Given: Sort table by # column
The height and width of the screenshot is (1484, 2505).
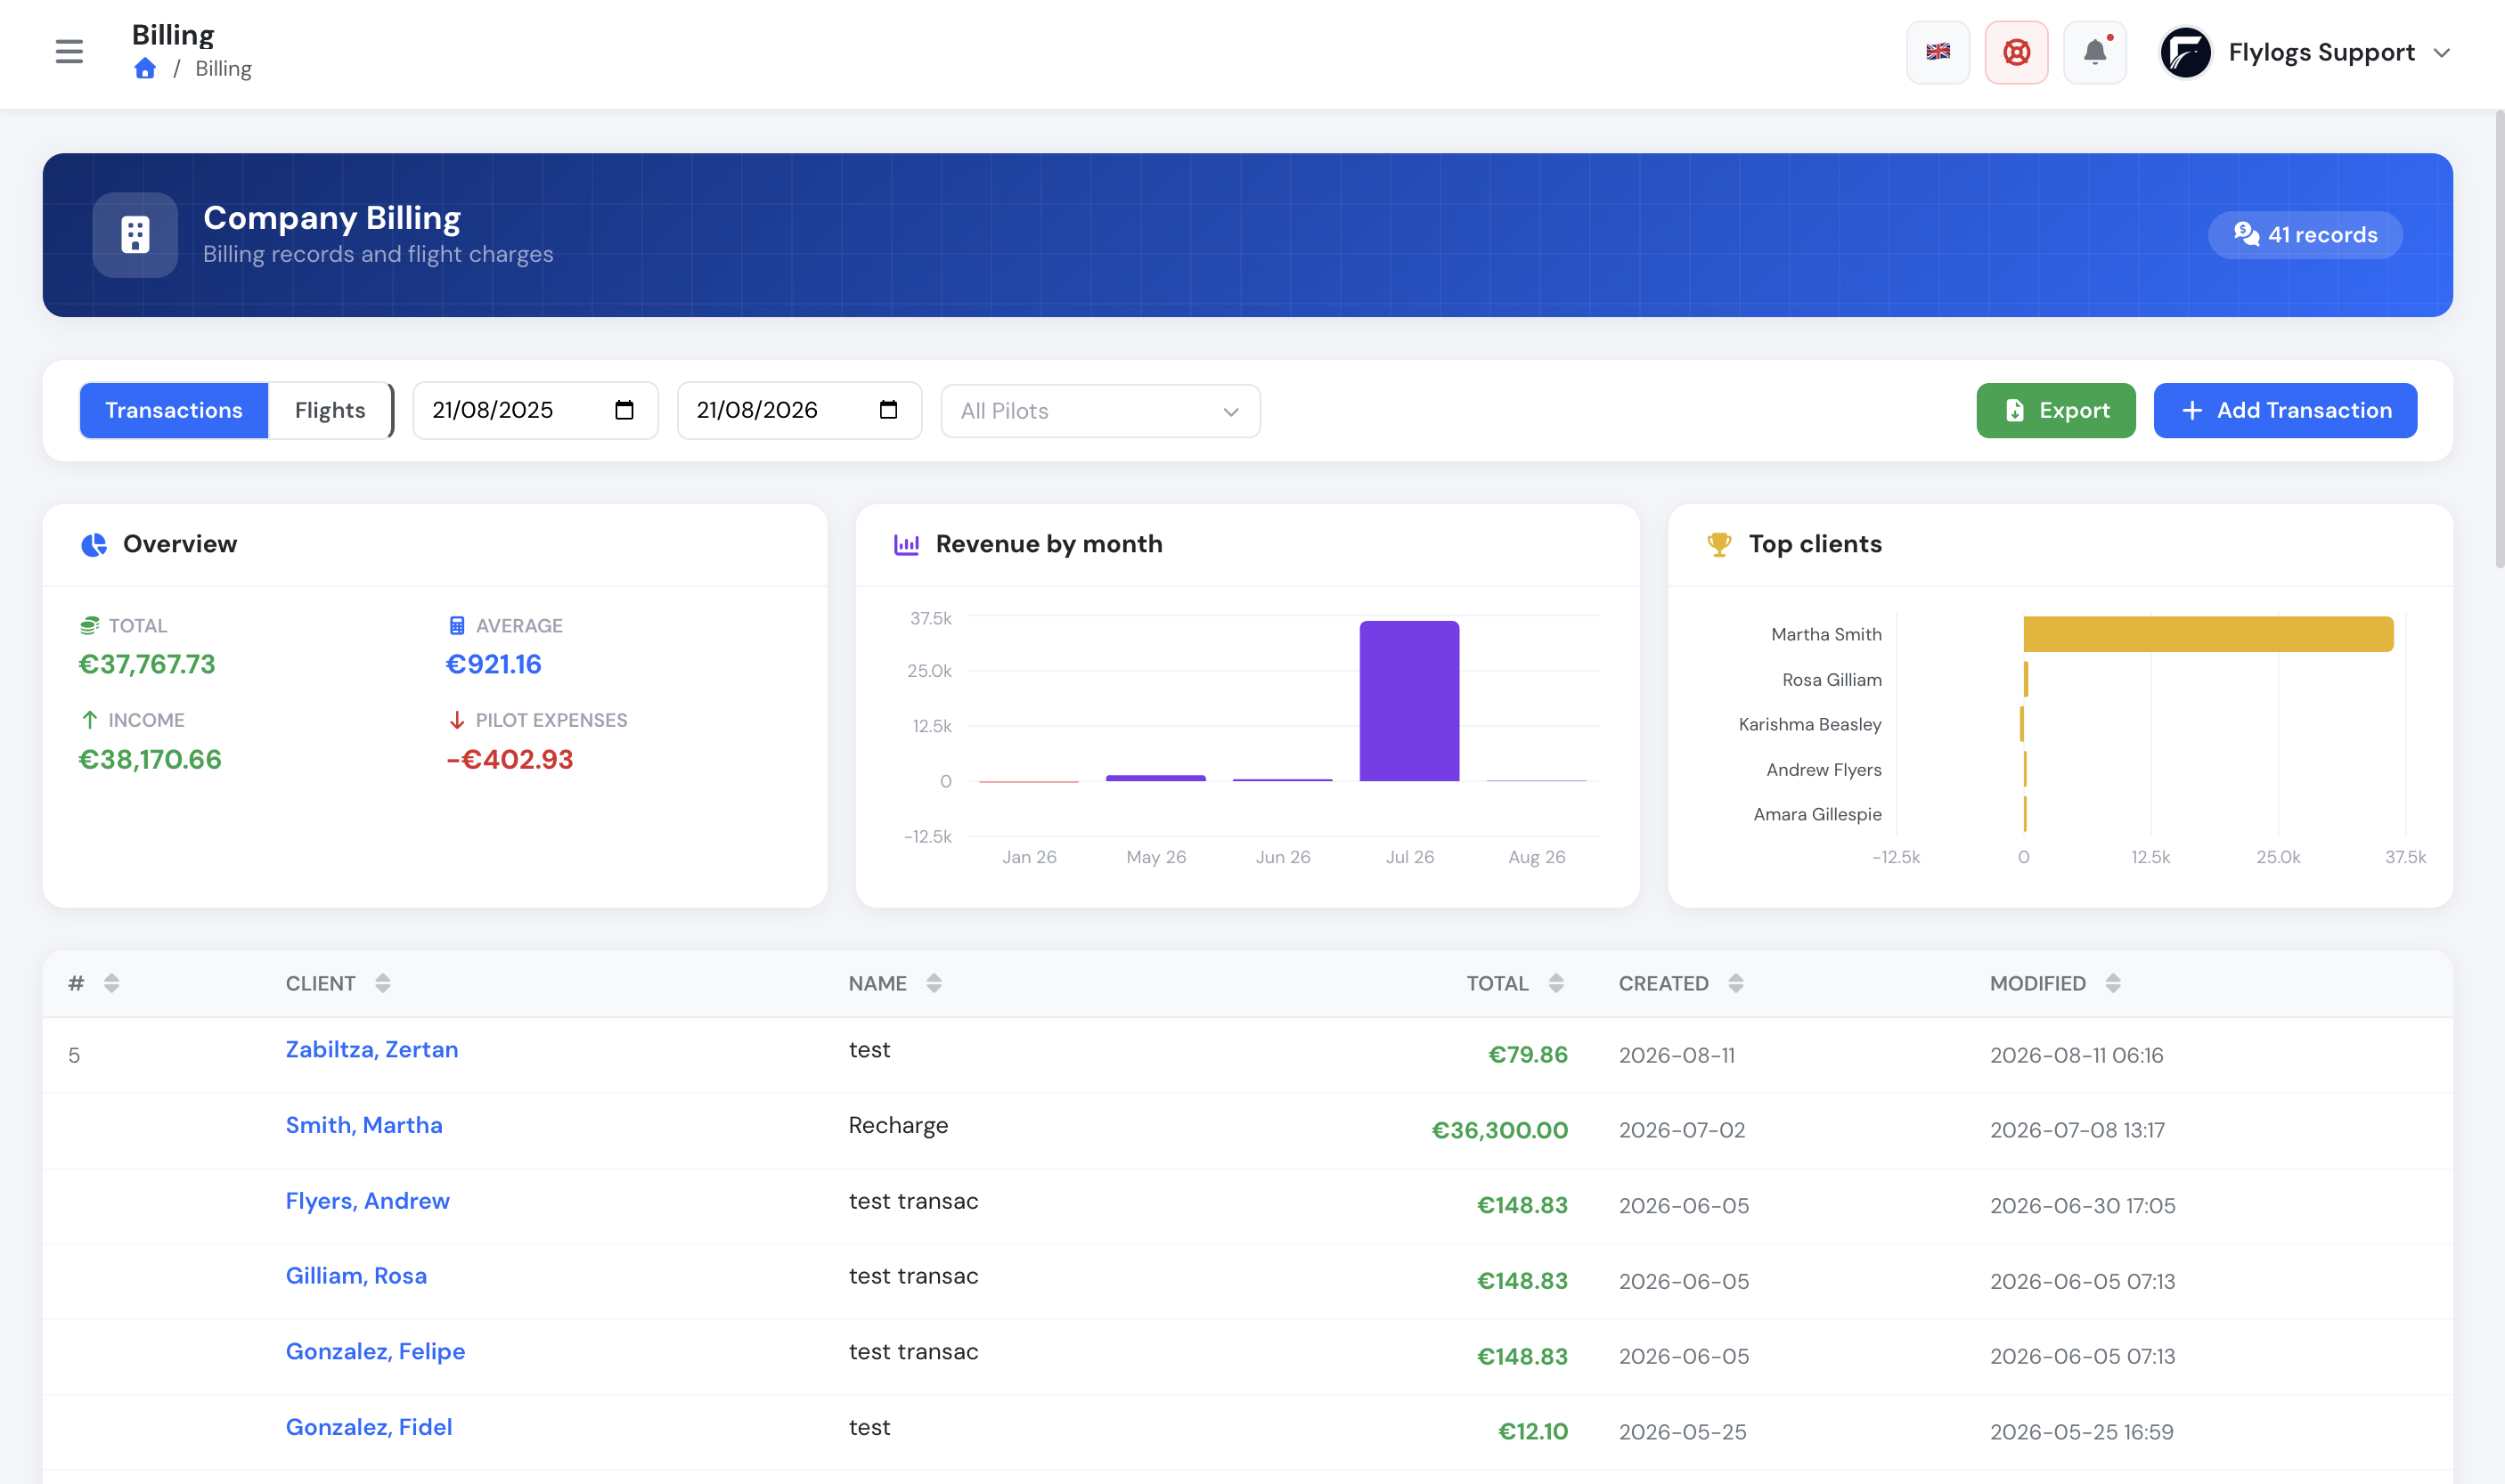Looking at the screenshot, I should click(x=111, y=983).
